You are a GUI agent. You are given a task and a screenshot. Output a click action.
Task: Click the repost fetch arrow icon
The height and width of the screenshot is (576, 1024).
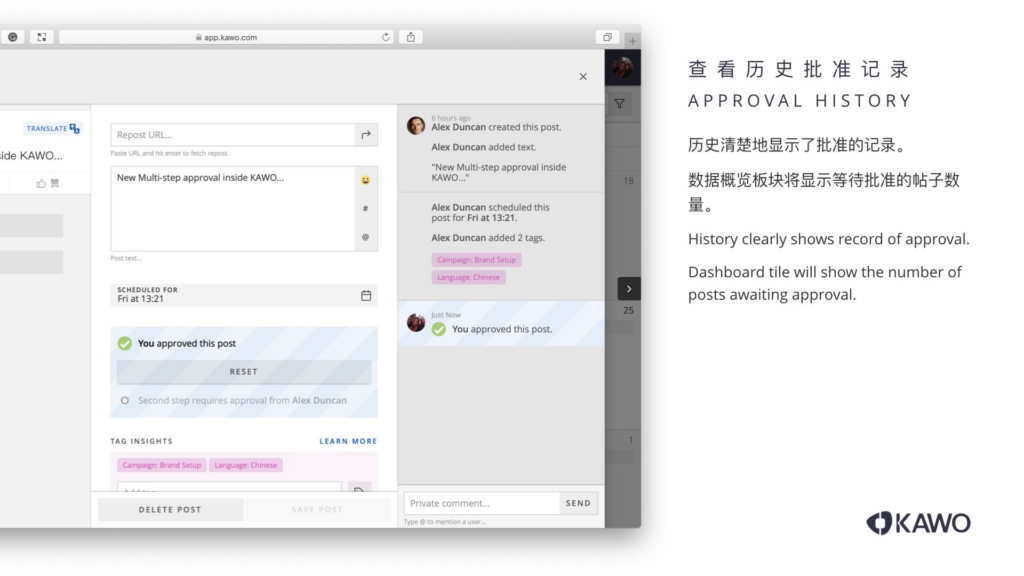tap(366, 135)
